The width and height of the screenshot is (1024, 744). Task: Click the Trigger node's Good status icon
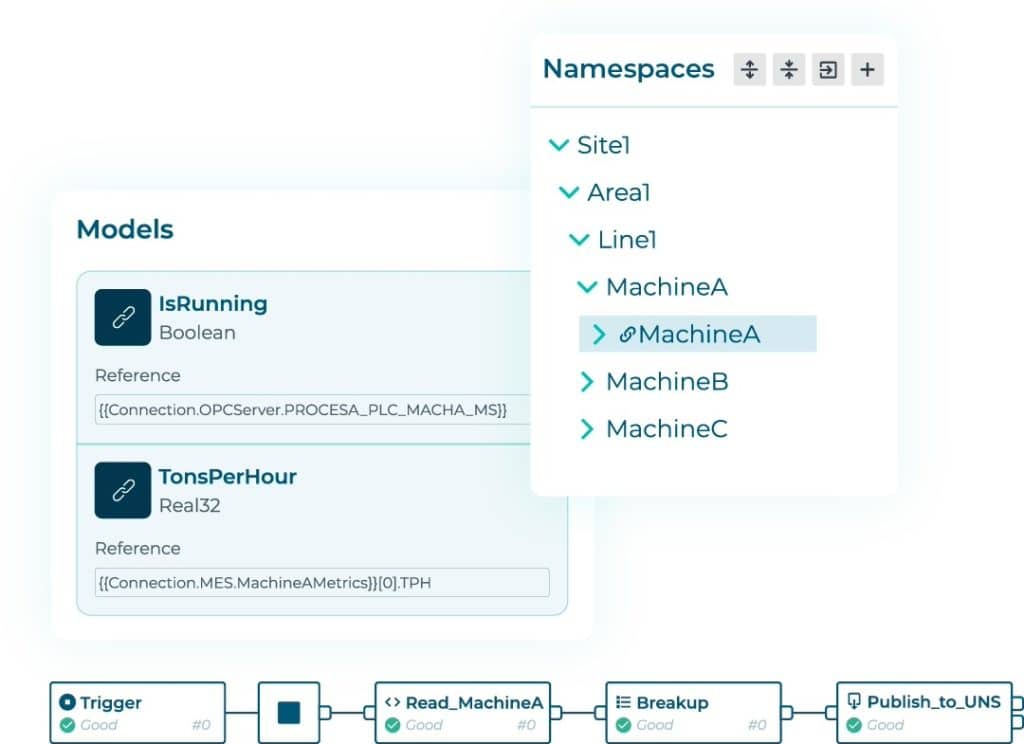[x=68, y=725]
